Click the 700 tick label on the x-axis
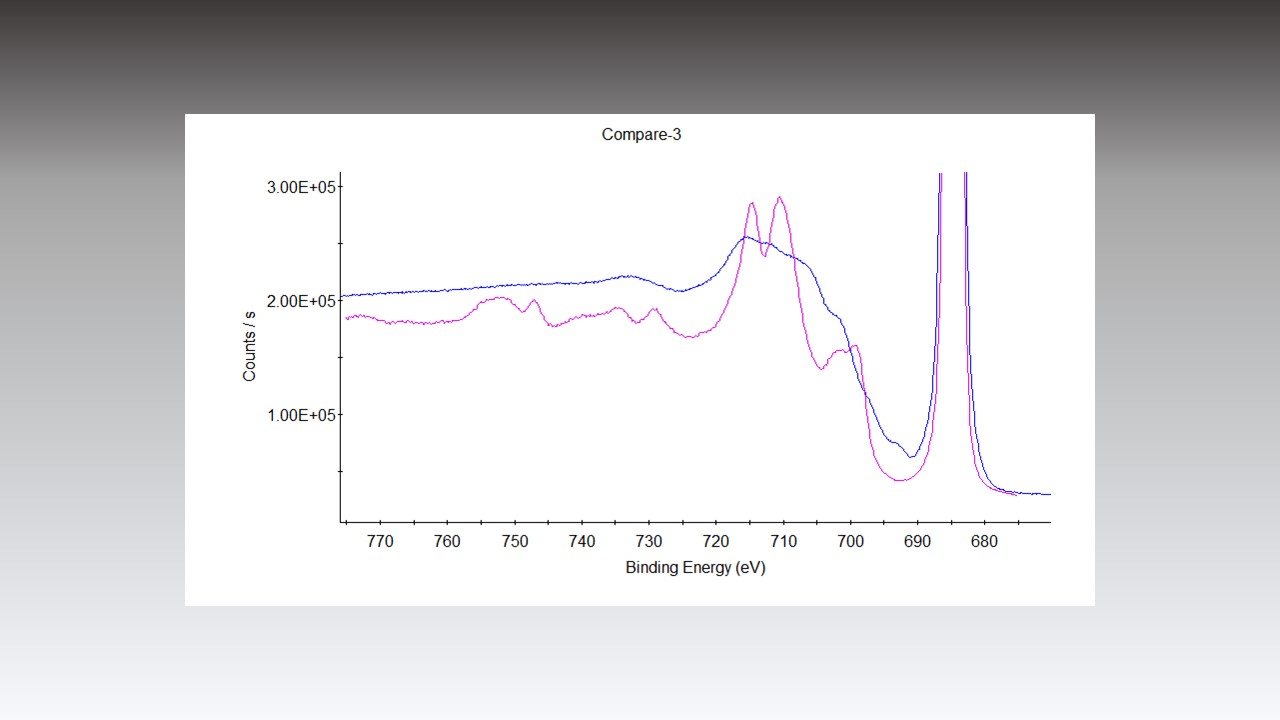1280x720 pixels. coord(852,538)
